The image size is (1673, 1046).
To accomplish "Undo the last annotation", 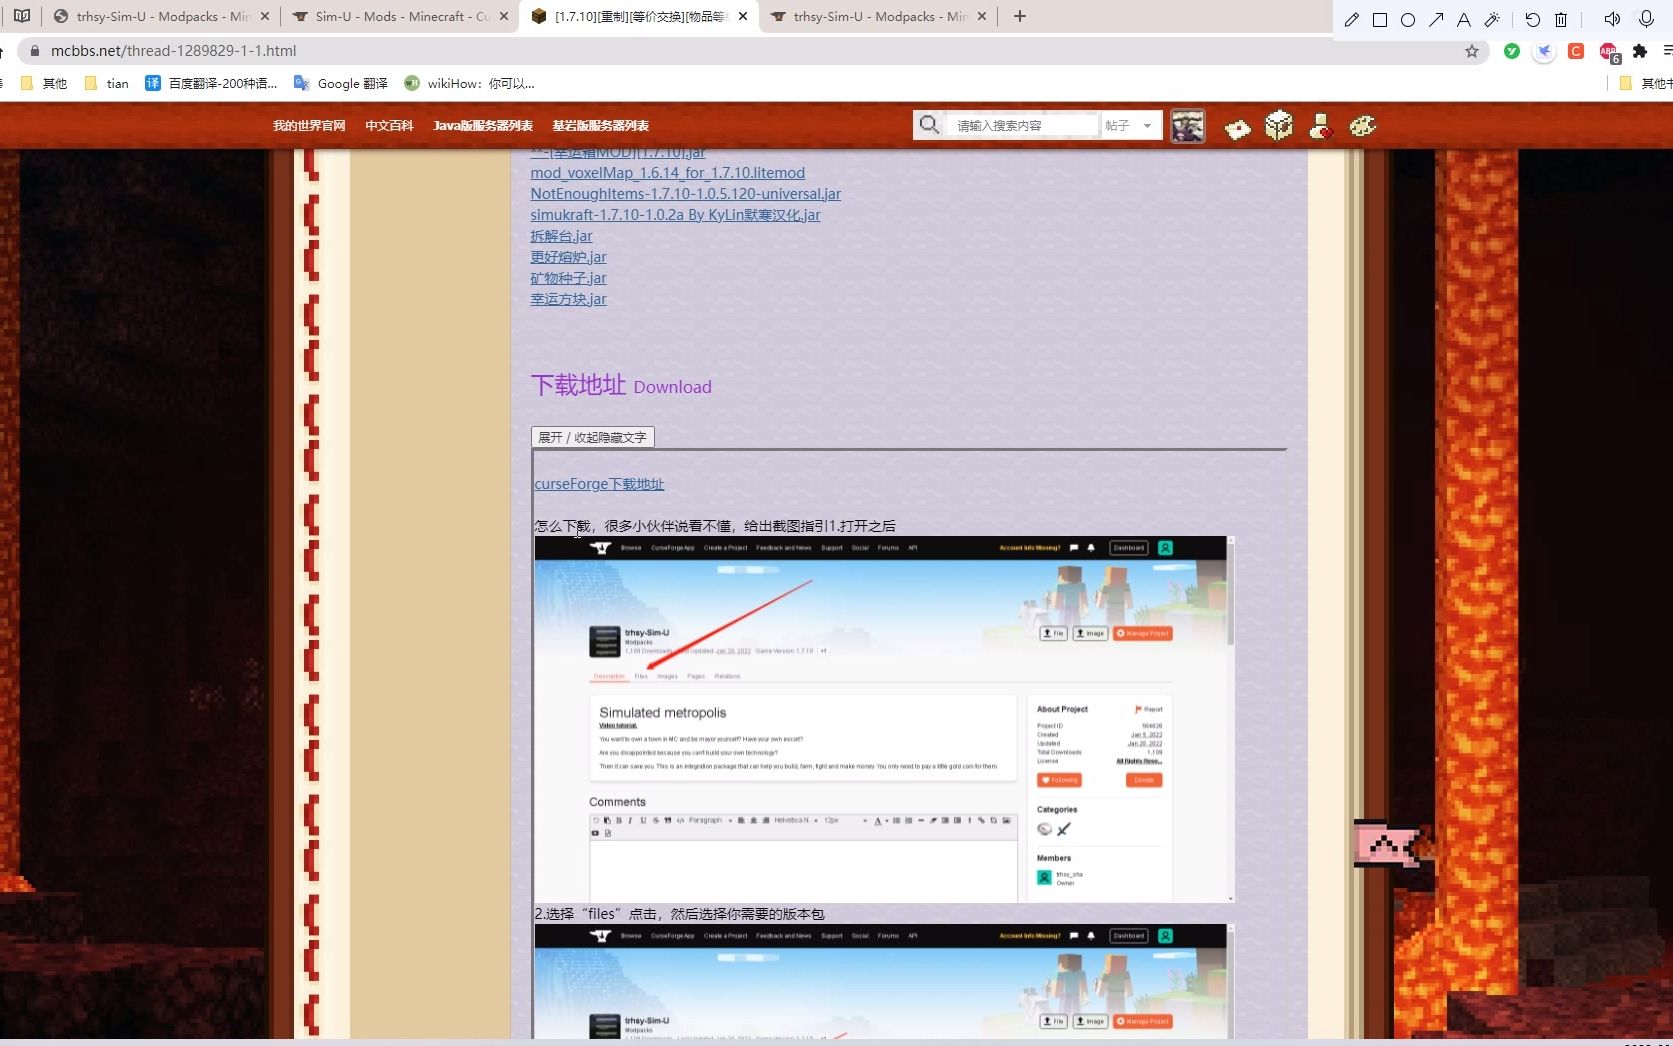I will click(1533, 19).
